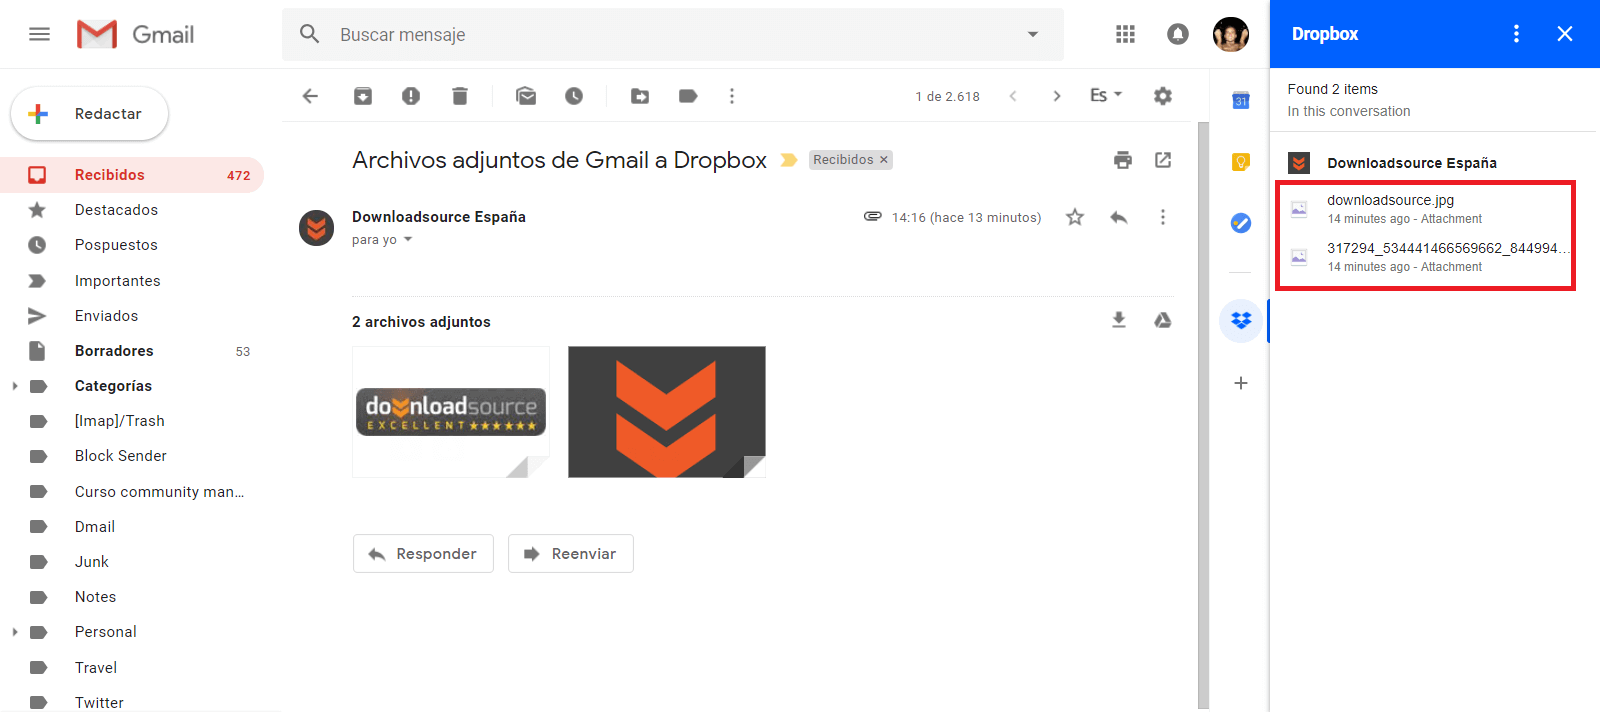Save all attachments to Drive
1600x712 pixels.
coord(1163,320)
